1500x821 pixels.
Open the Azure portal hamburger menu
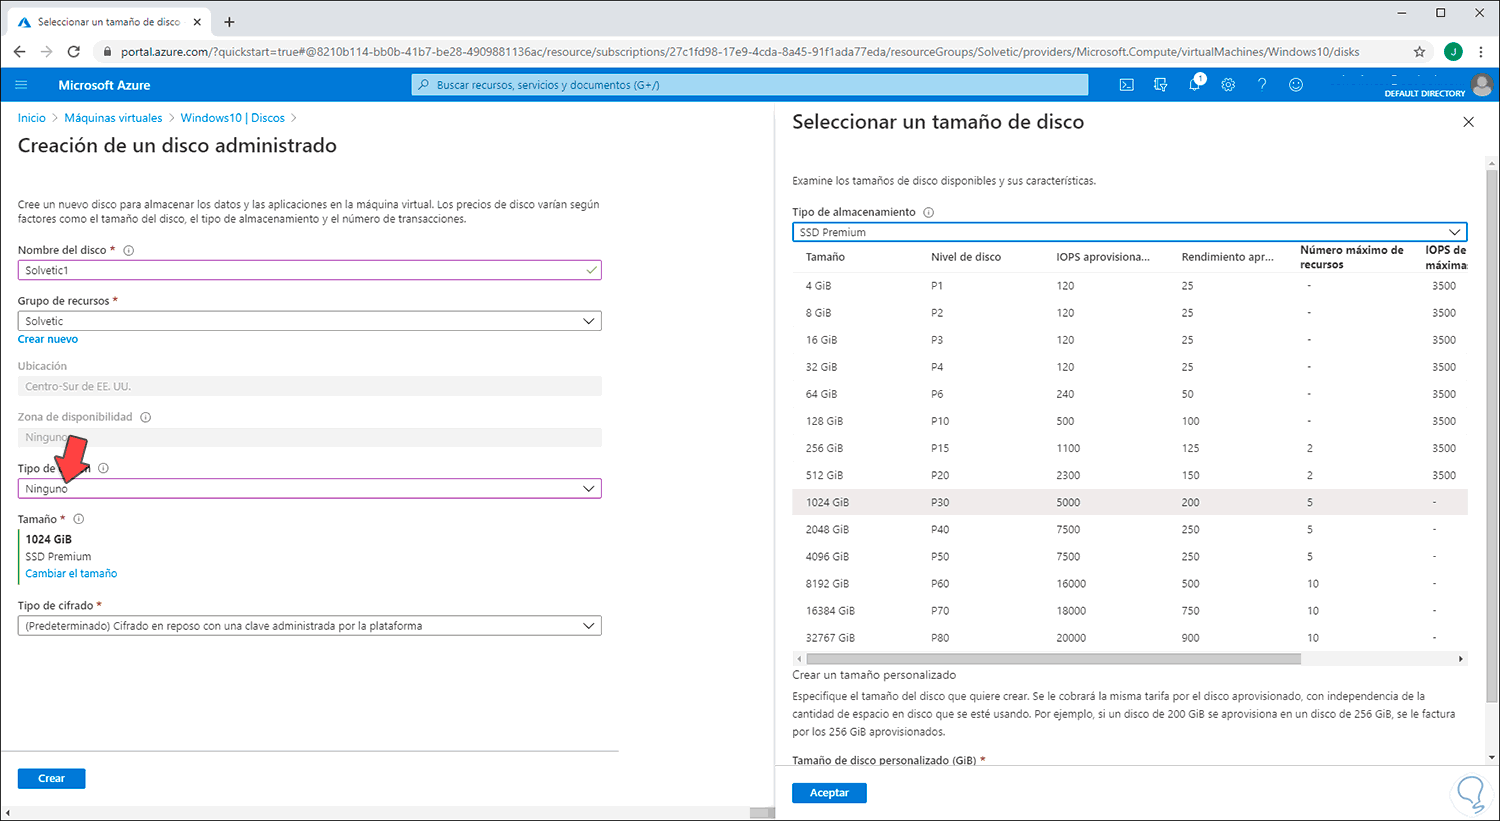coord(21,85)
